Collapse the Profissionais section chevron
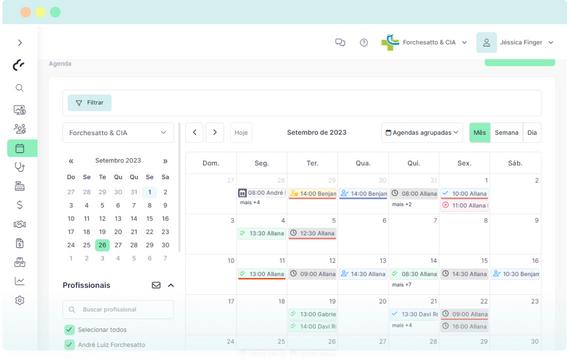569x362 pixels. tap(171, 285)
